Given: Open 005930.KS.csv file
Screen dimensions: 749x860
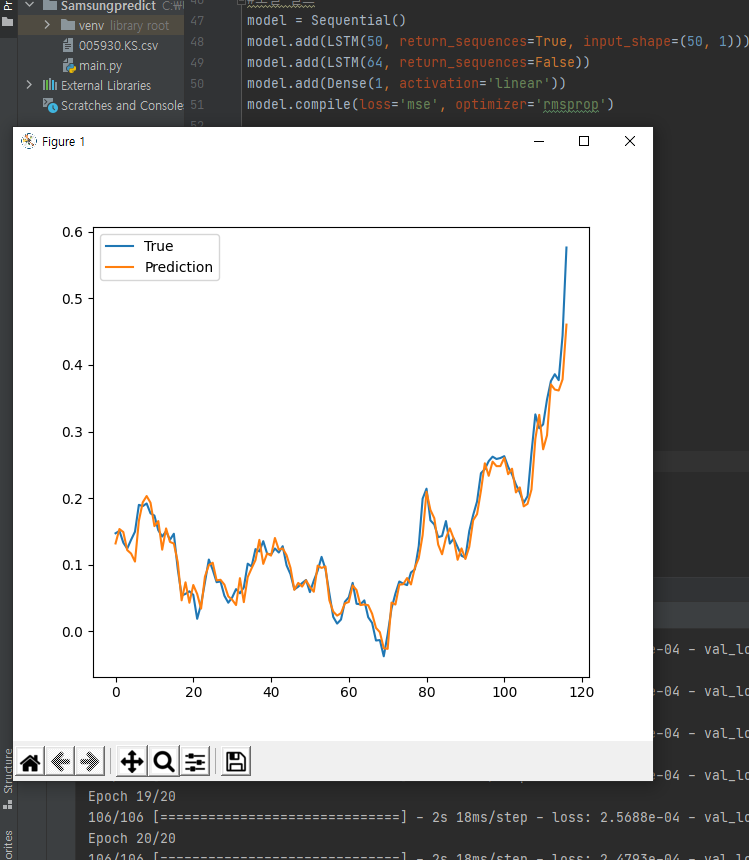Looking at the screenshot, I should 118,46.
